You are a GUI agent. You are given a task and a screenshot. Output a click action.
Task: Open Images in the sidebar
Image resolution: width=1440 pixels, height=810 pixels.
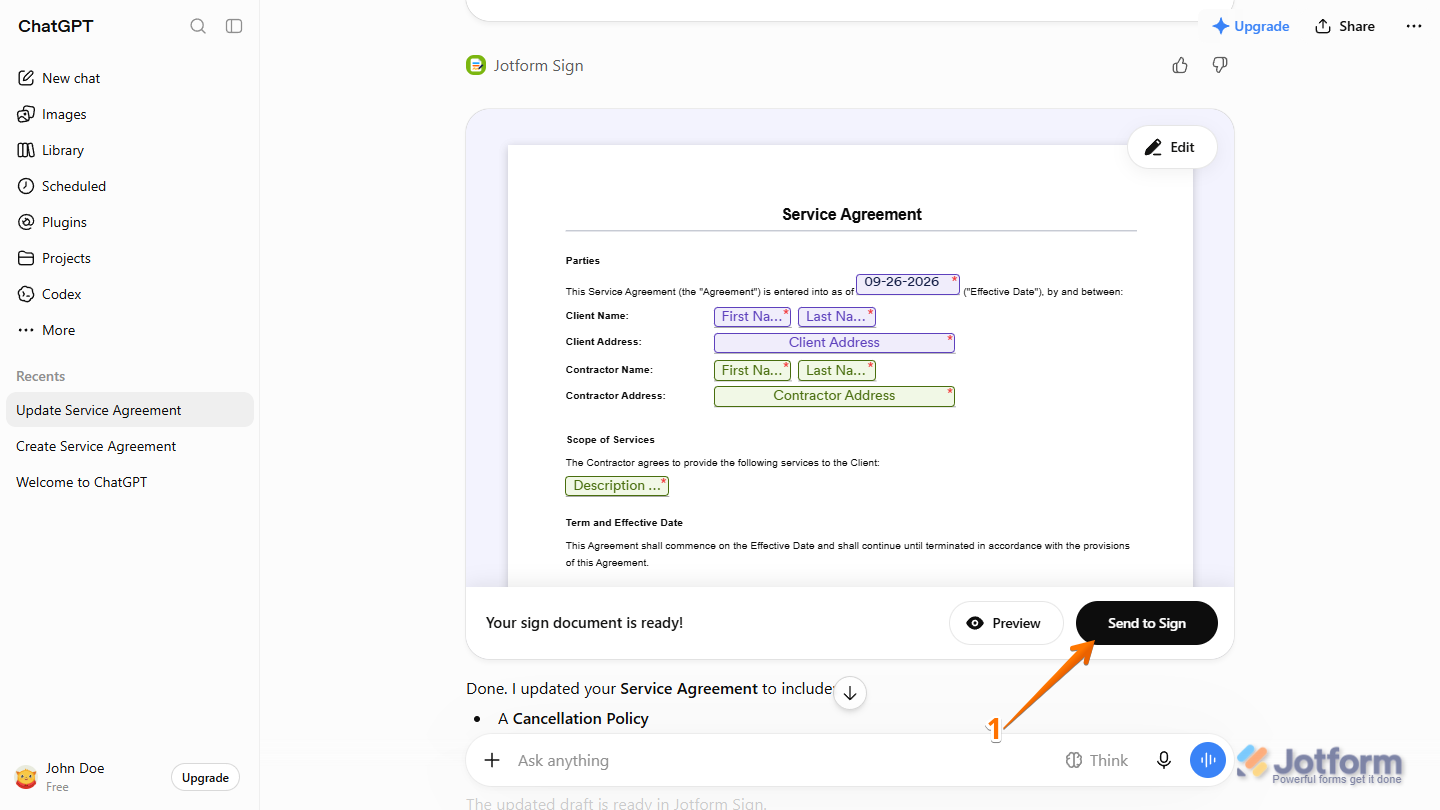coord(129,114)
